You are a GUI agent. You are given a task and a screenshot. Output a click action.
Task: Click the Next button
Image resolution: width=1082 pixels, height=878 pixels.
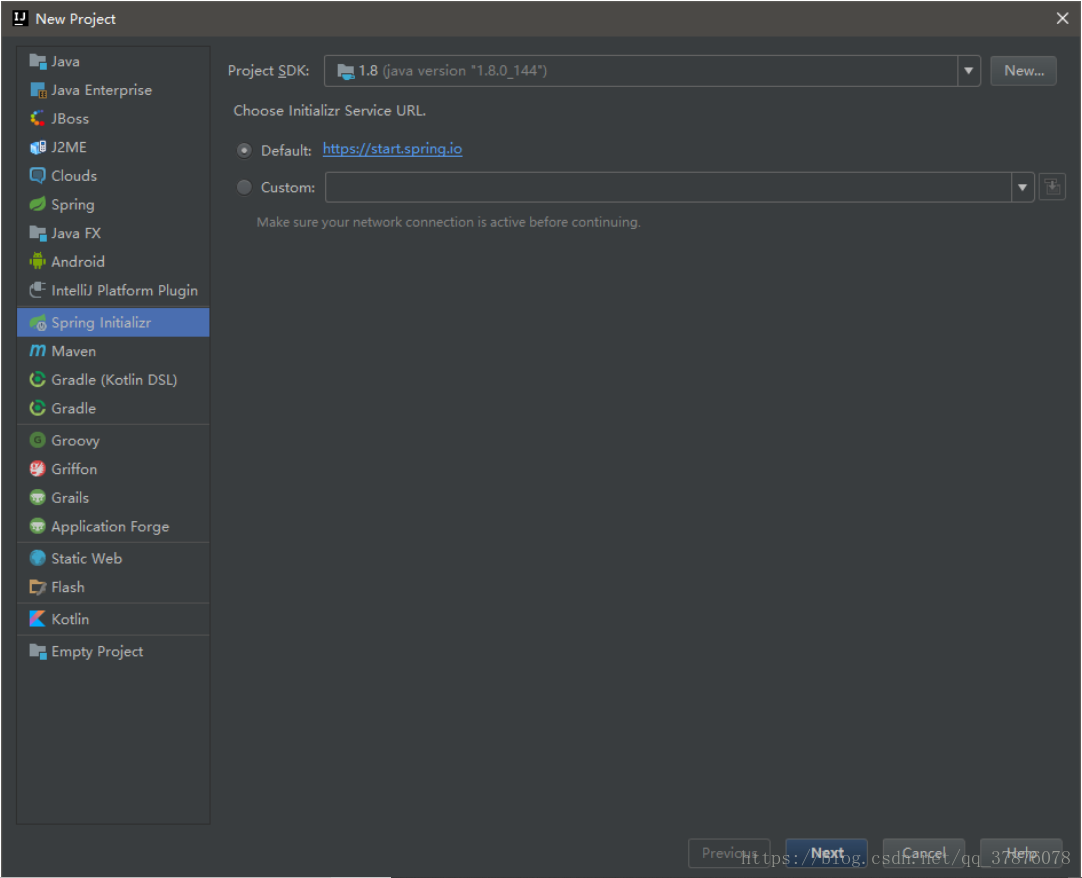point(827,853)
